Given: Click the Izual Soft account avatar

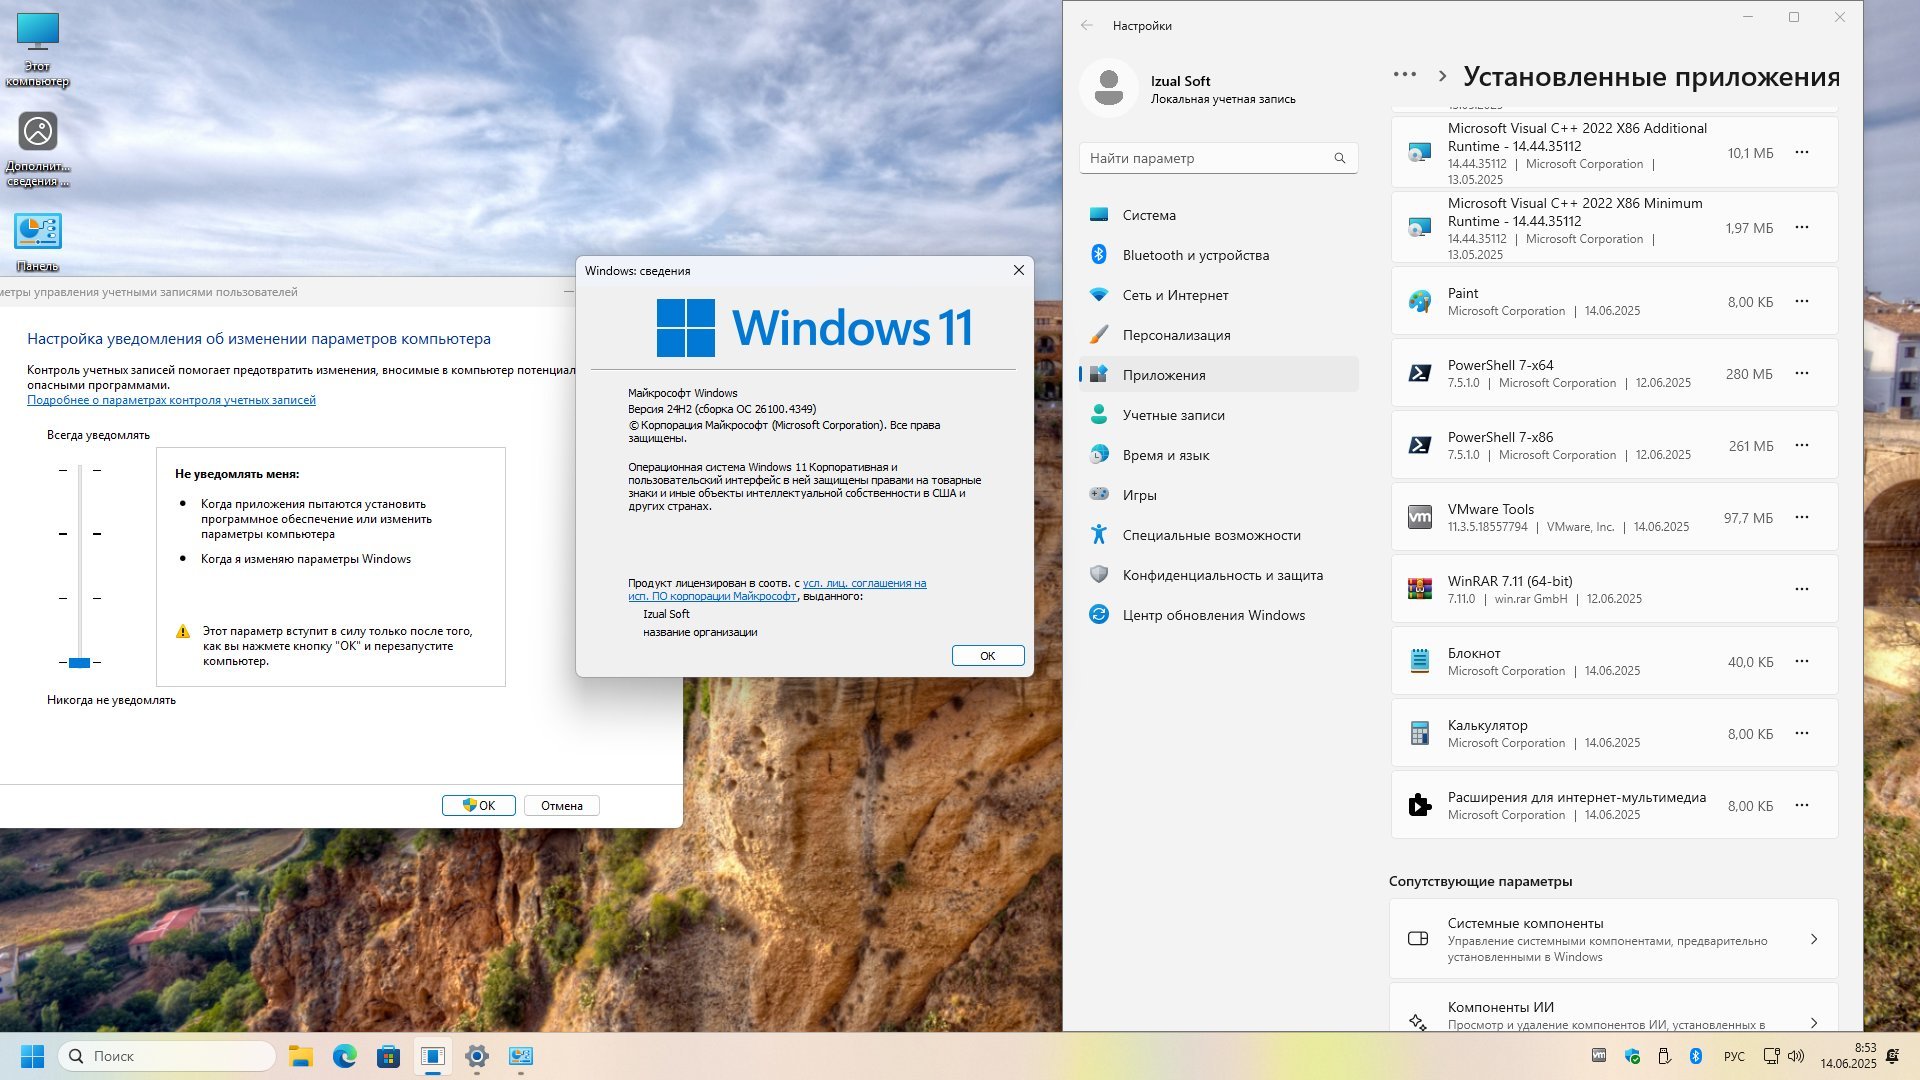Looking at the screenshot, I should (x=1108, y=88).
